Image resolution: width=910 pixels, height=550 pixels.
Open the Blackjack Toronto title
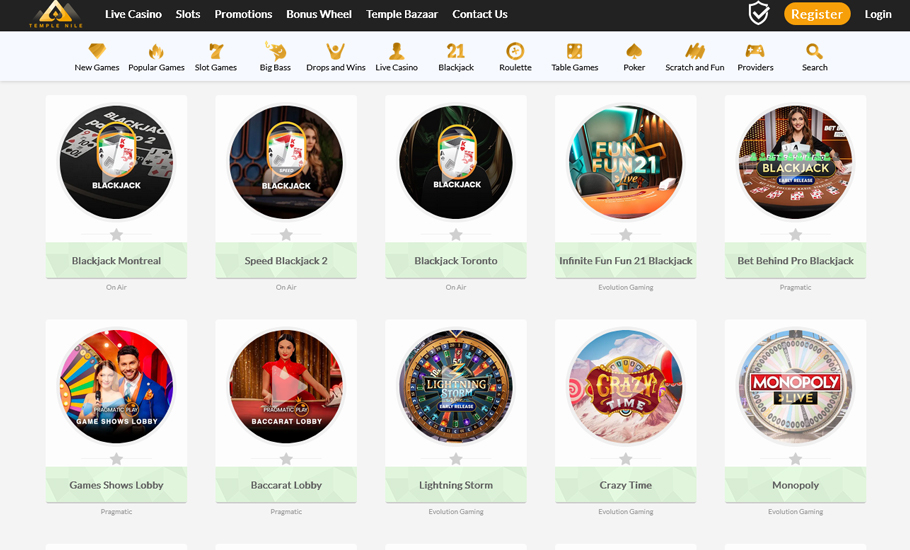[456, 260]
